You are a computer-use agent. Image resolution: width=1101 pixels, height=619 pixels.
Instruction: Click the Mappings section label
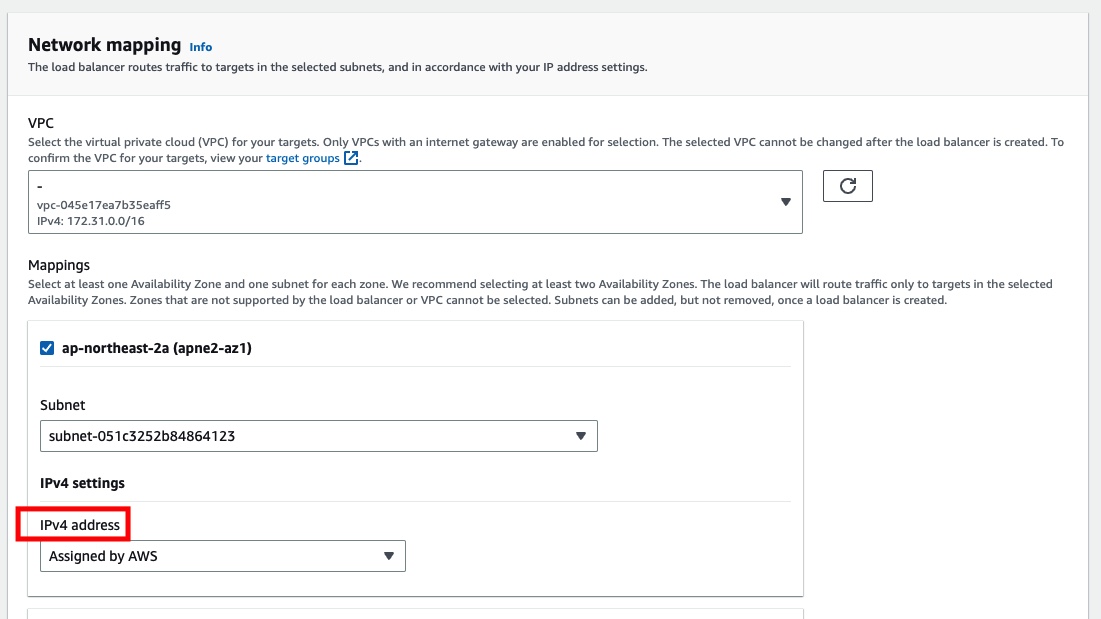pyautogui.click(x=59, y=265)
